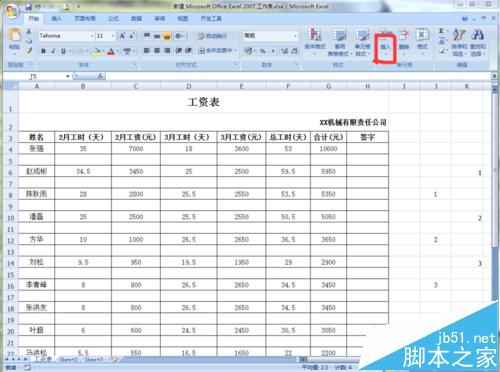Open the Merge and Center dropdown arrow
Viewport: 500px width, 372px height.
pyautogui.click(x=235, y=51)
